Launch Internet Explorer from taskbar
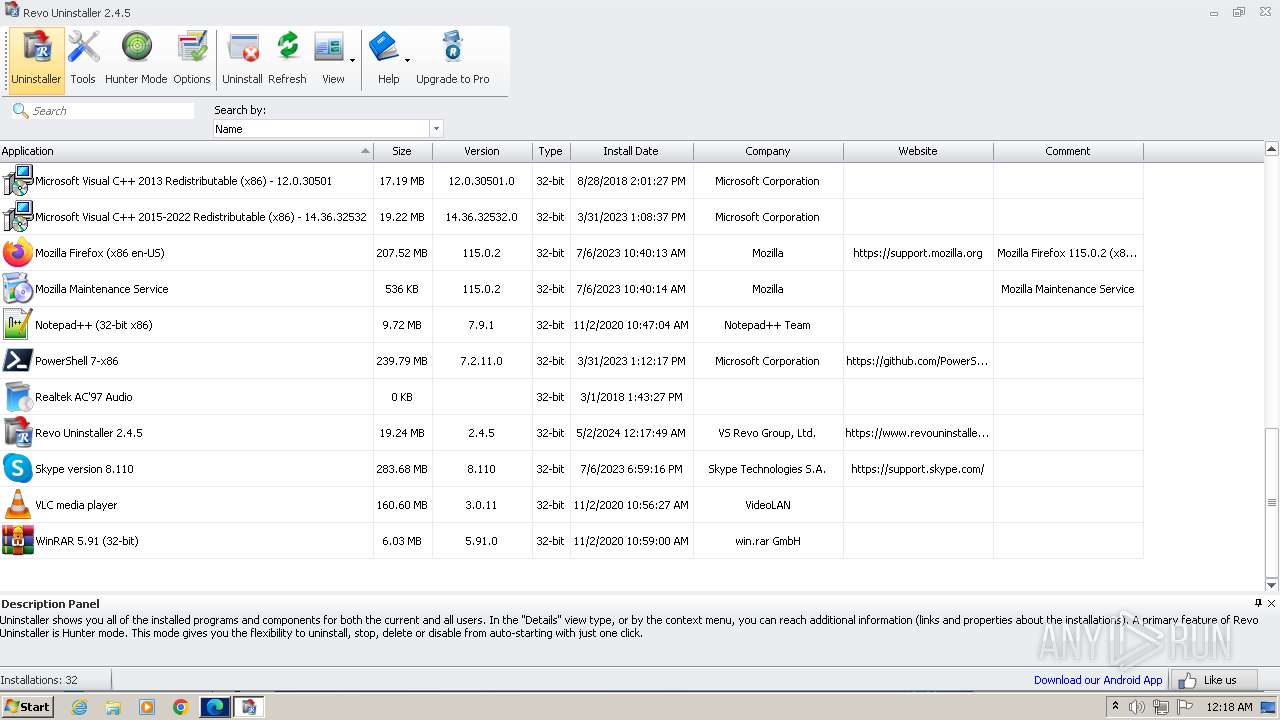The image size is (1280, 720). (x=79, y=707)
